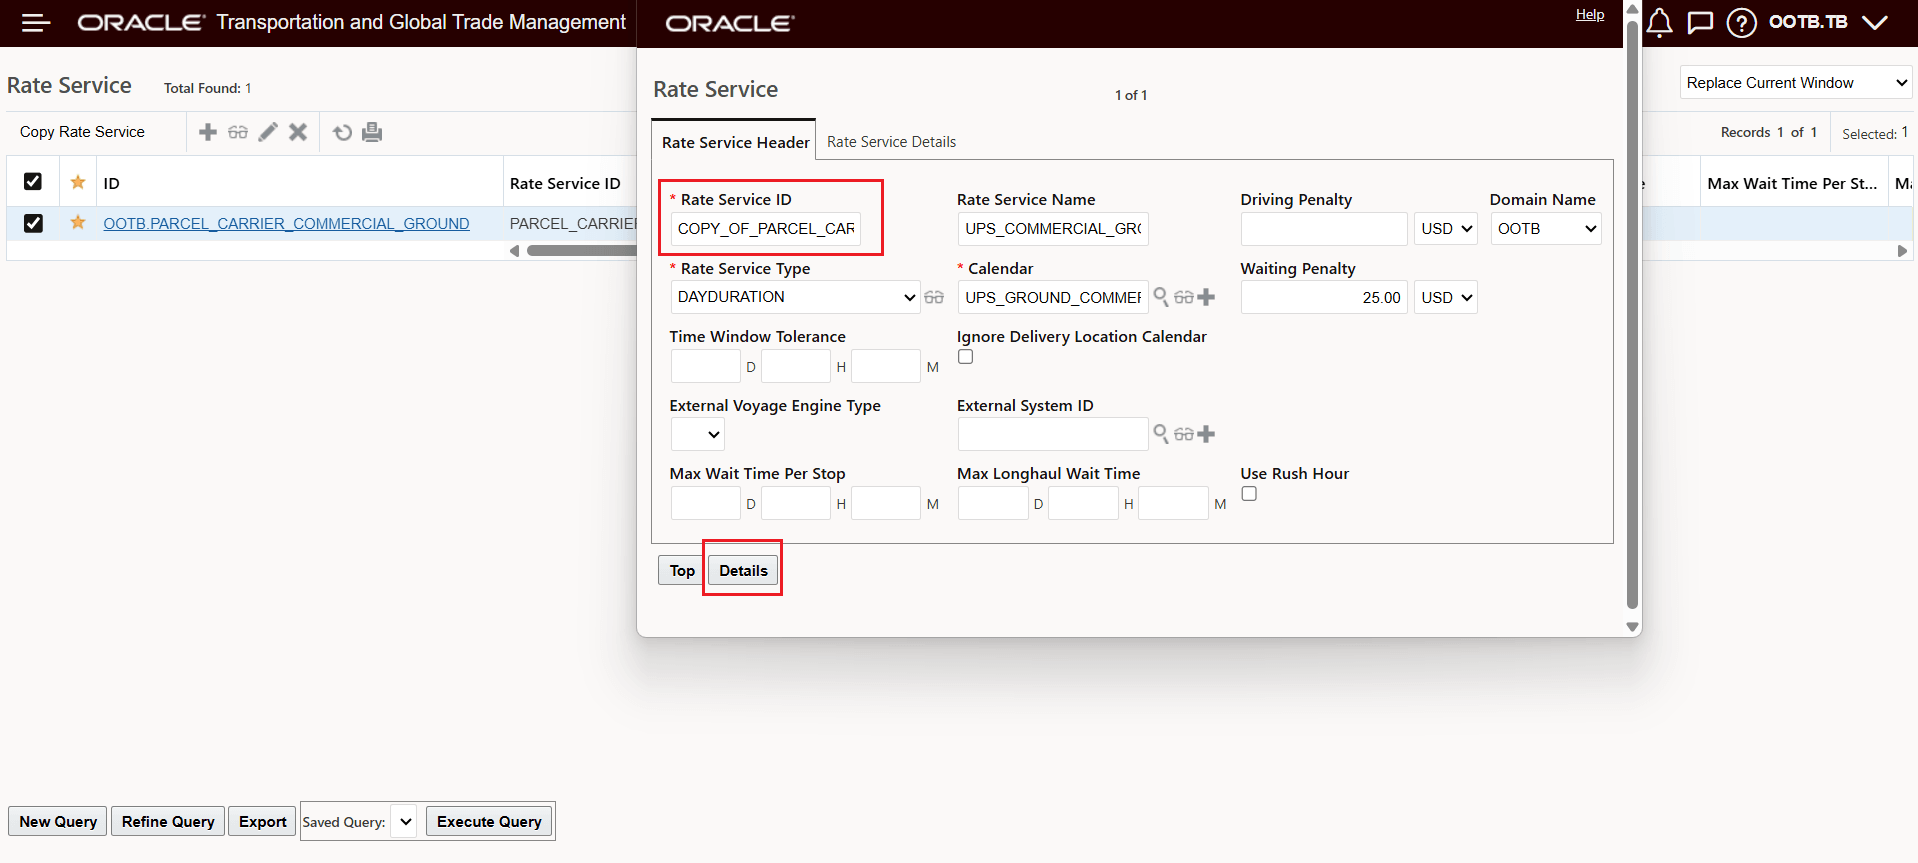
Task: Toggle the select-all header checkbox
Action: point(33,181)
